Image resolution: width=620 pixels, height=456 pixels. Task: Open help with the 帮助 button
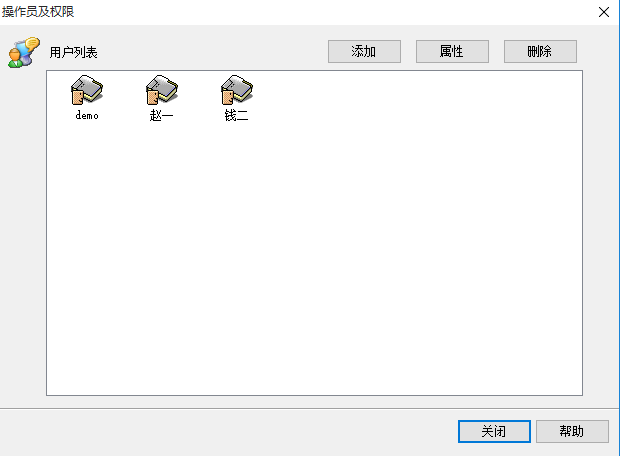click(x=572, y=431)
